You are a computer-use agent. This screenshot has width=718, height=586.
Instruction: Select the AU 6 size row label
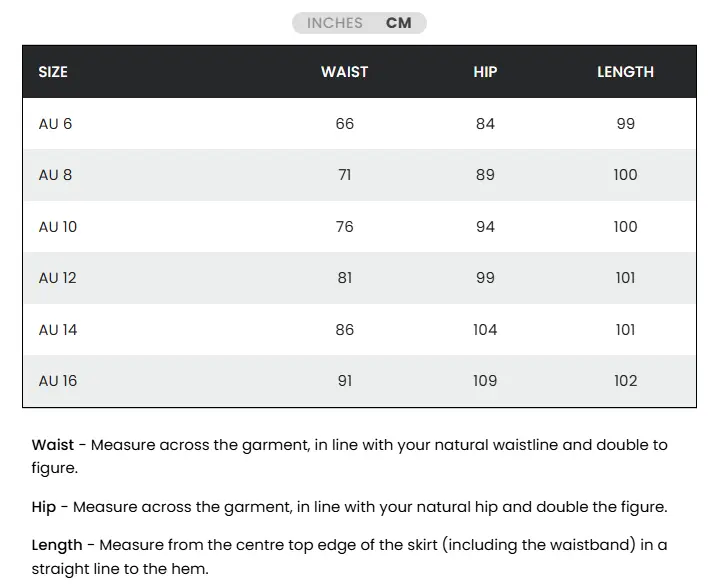click(x=55, y=124)
